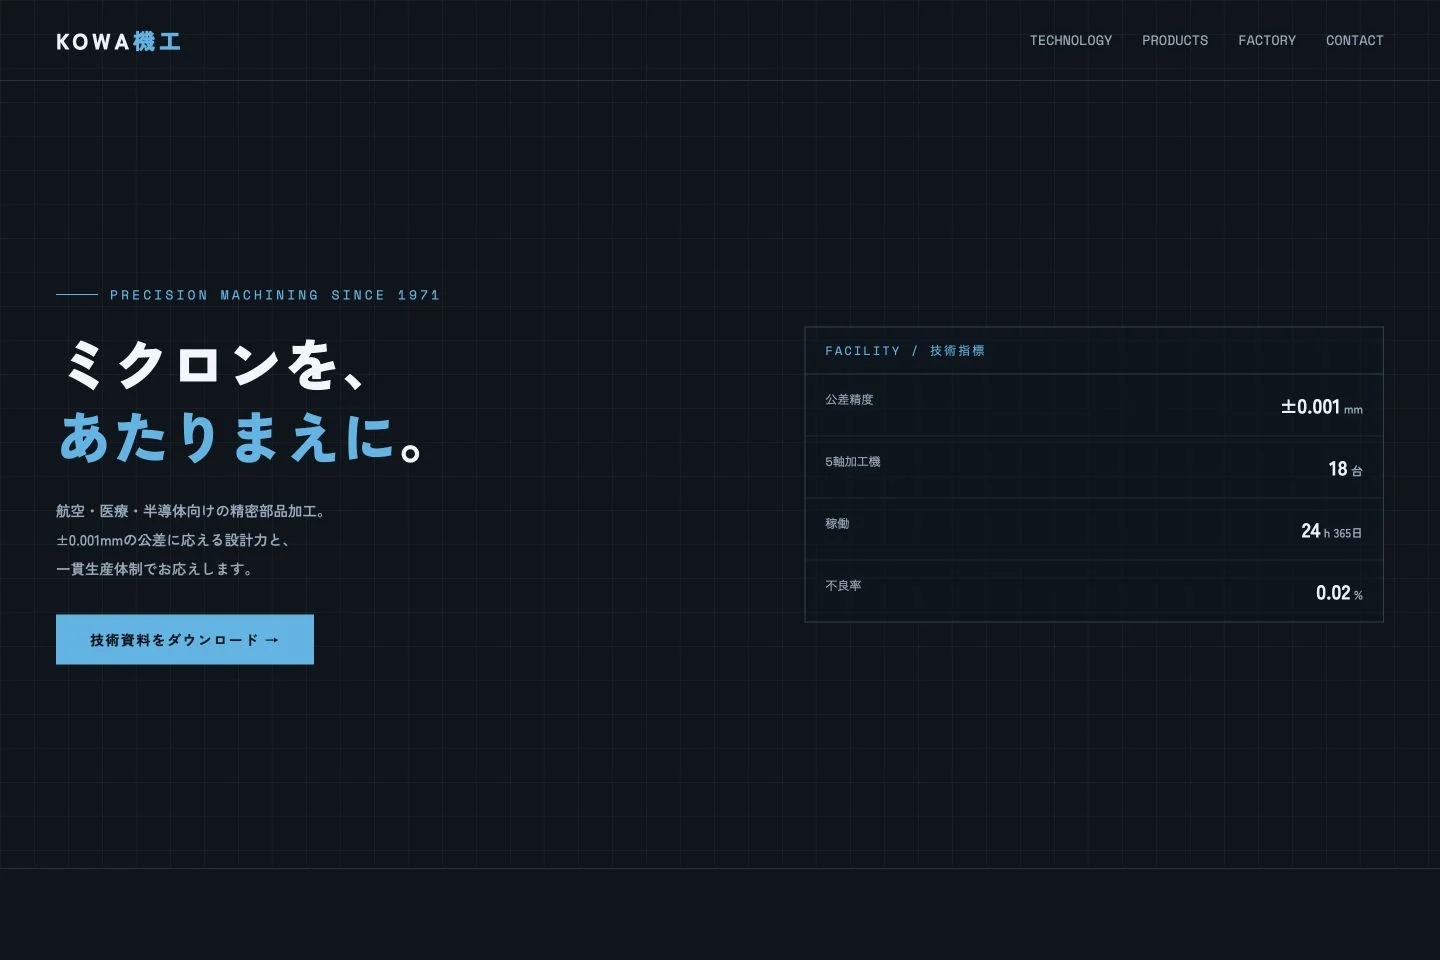This screenshot has width=1440, height=960.
Task: Select the 5軸加工機 row
Action: (x=1094, y=467)
